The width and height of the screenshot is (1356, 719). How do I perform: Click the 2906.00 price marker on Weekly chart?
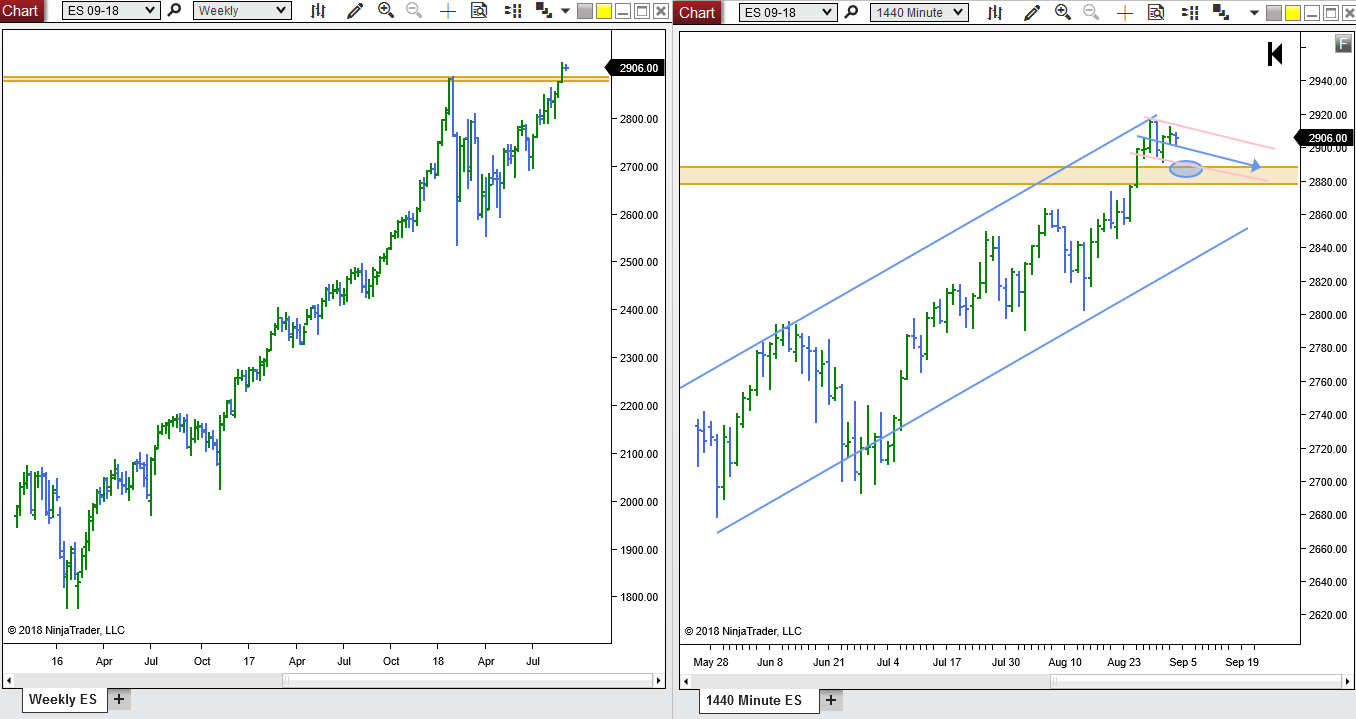tap(636, 68)
